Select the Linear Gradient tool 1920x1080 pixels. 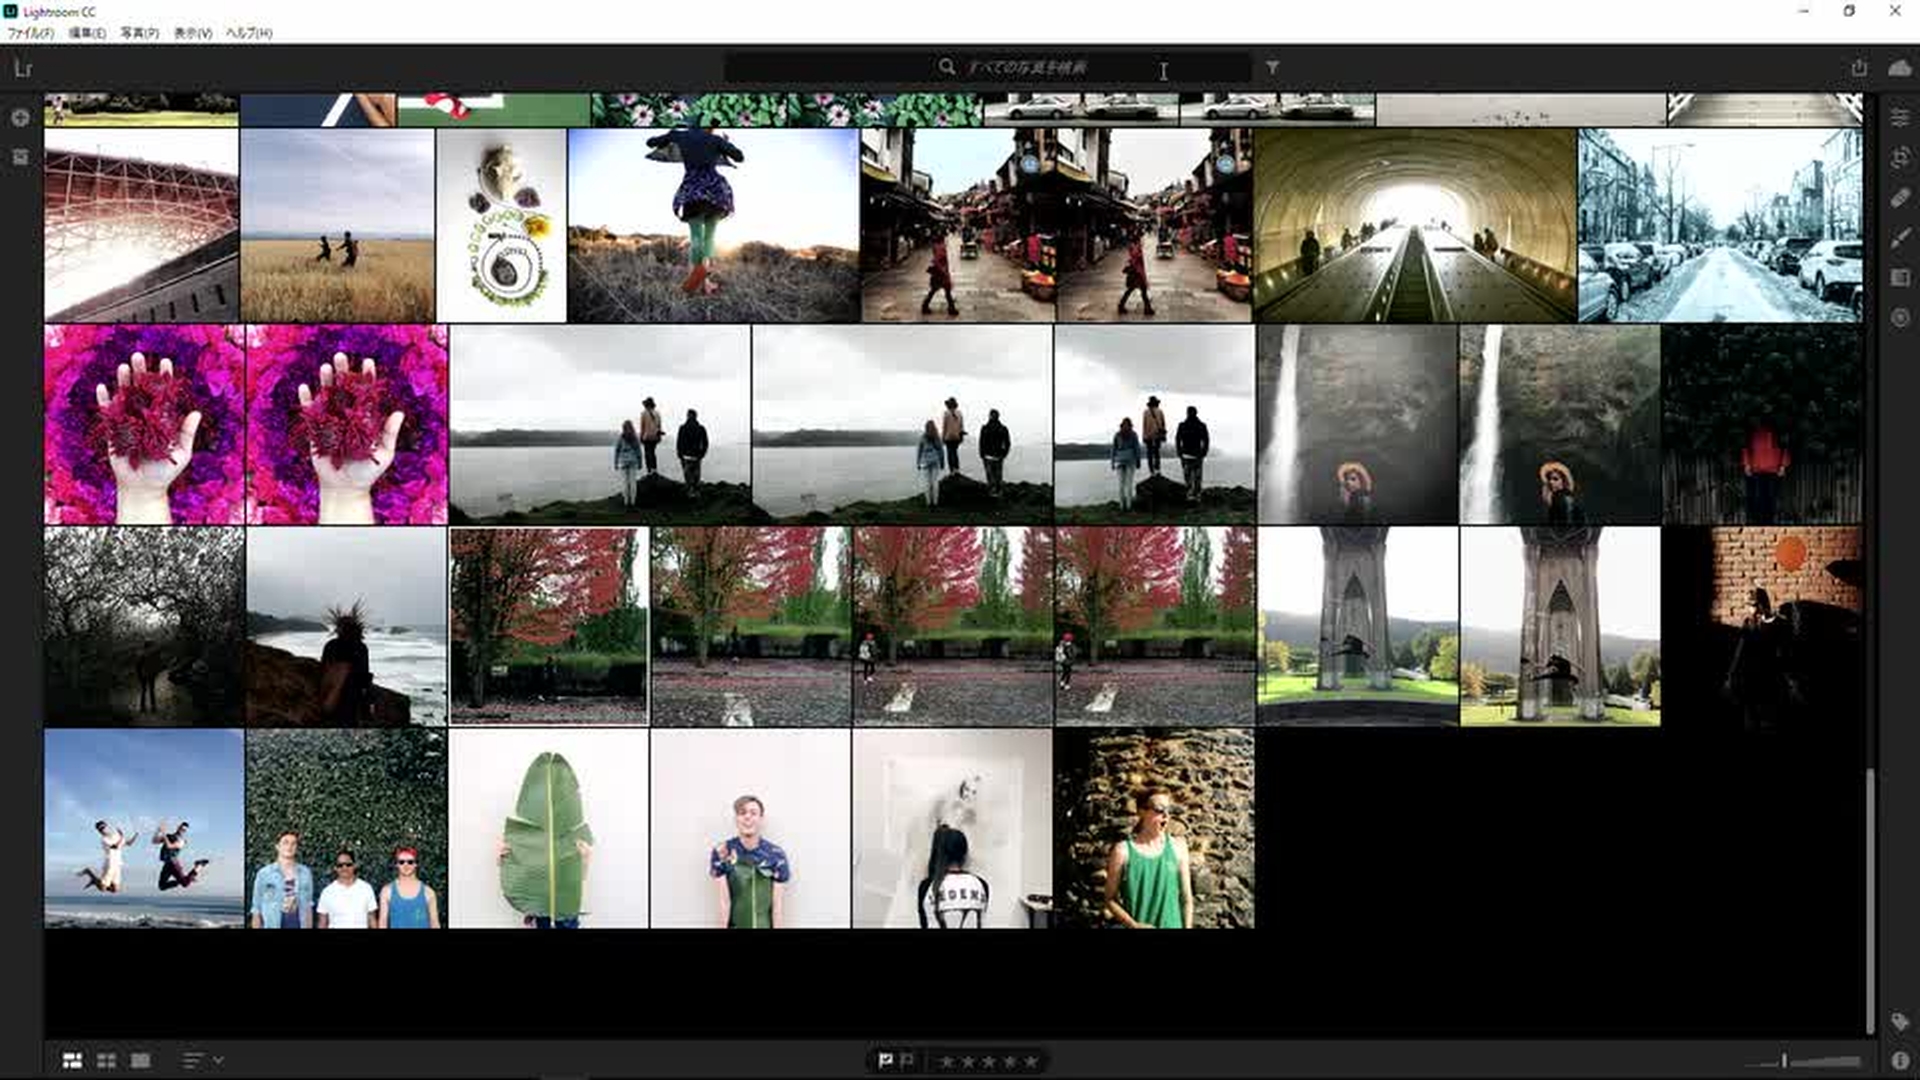pyautogui.click(x=1900, y=278)
